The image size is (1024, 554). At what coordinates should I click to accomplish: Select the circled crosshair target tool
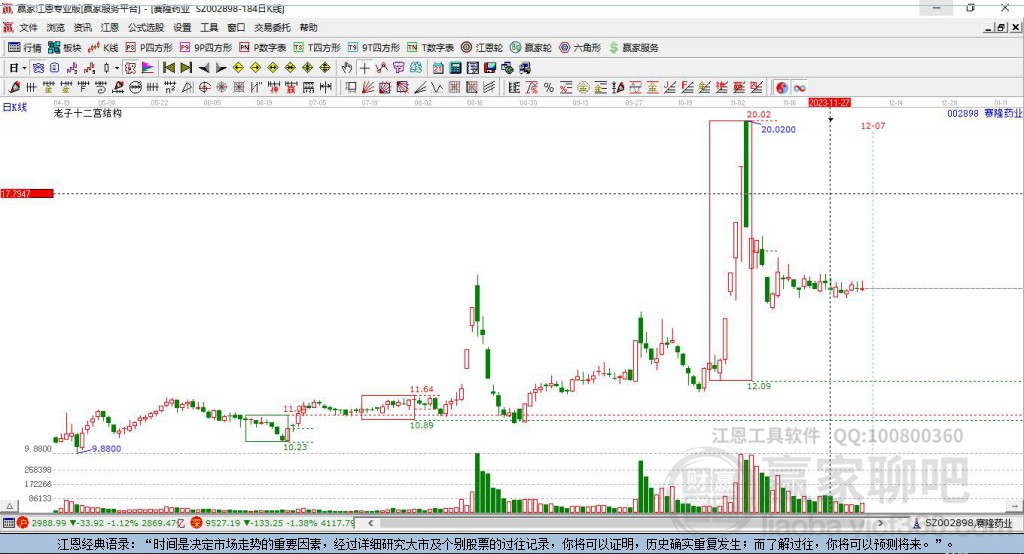click(204, 88)
